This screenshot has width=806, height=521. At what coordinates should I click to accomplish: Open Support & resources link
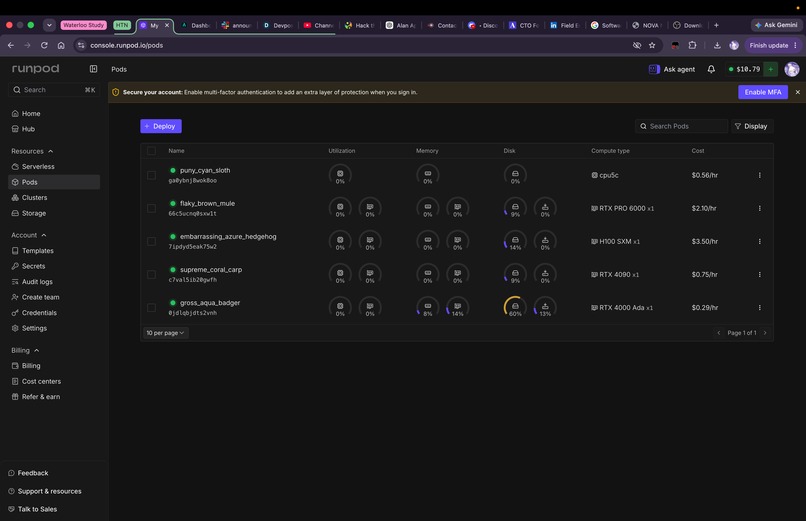point(45,491)
